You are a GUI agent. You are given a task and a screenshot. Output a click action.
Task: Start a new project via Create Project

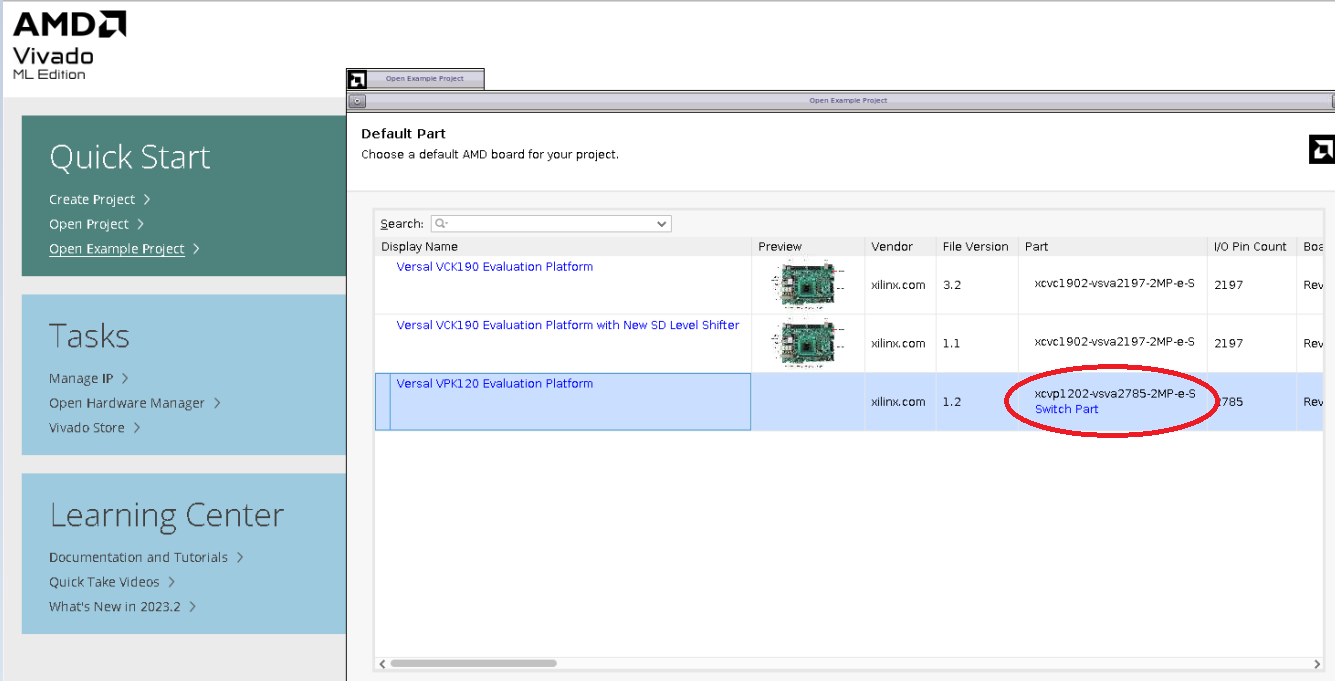tap(92, 199)
